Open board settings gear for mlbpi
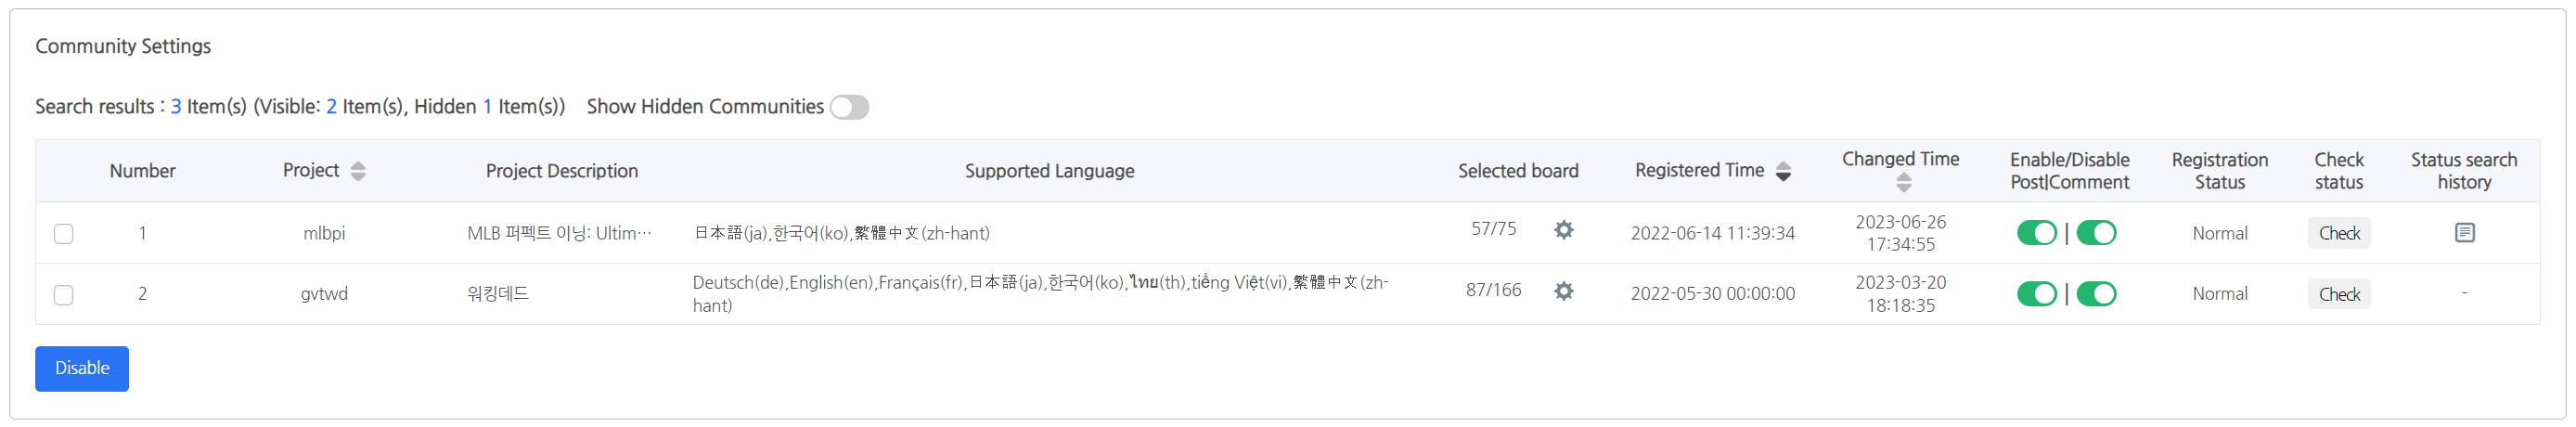This screenshot has width=2576, height=427. tap(1563, 230)
